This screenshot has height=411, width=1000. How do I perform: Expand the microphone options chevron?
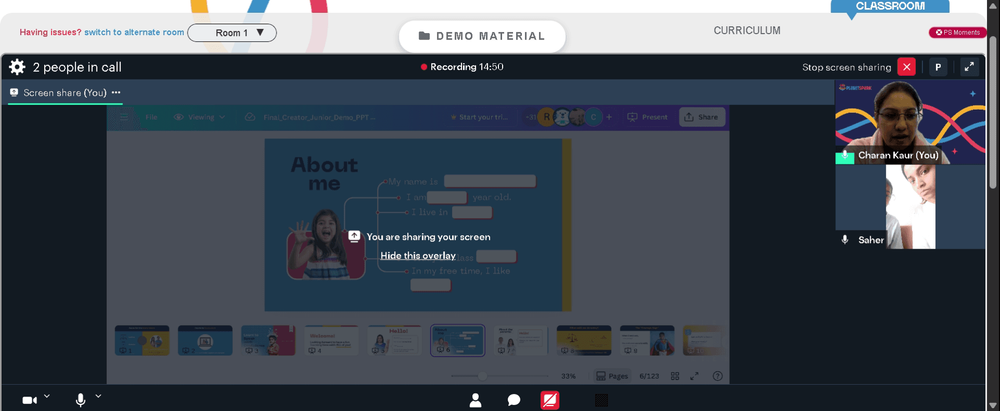point(98,397)
